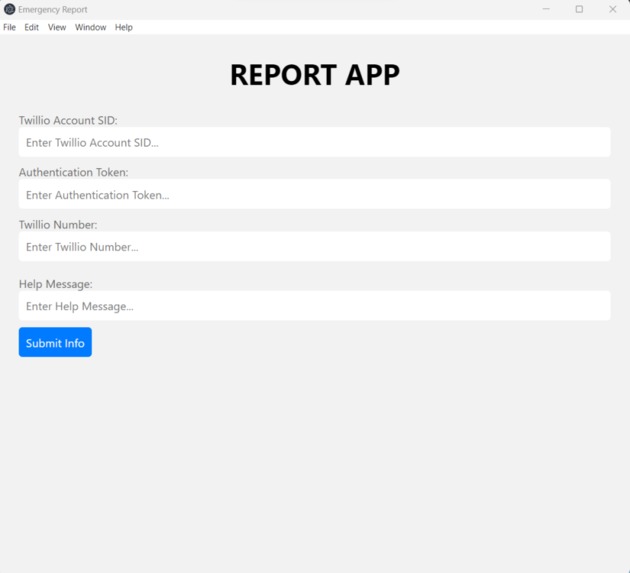Minimize the Emergency Report window
Screen dimensions: 630x573
(546, 9)
